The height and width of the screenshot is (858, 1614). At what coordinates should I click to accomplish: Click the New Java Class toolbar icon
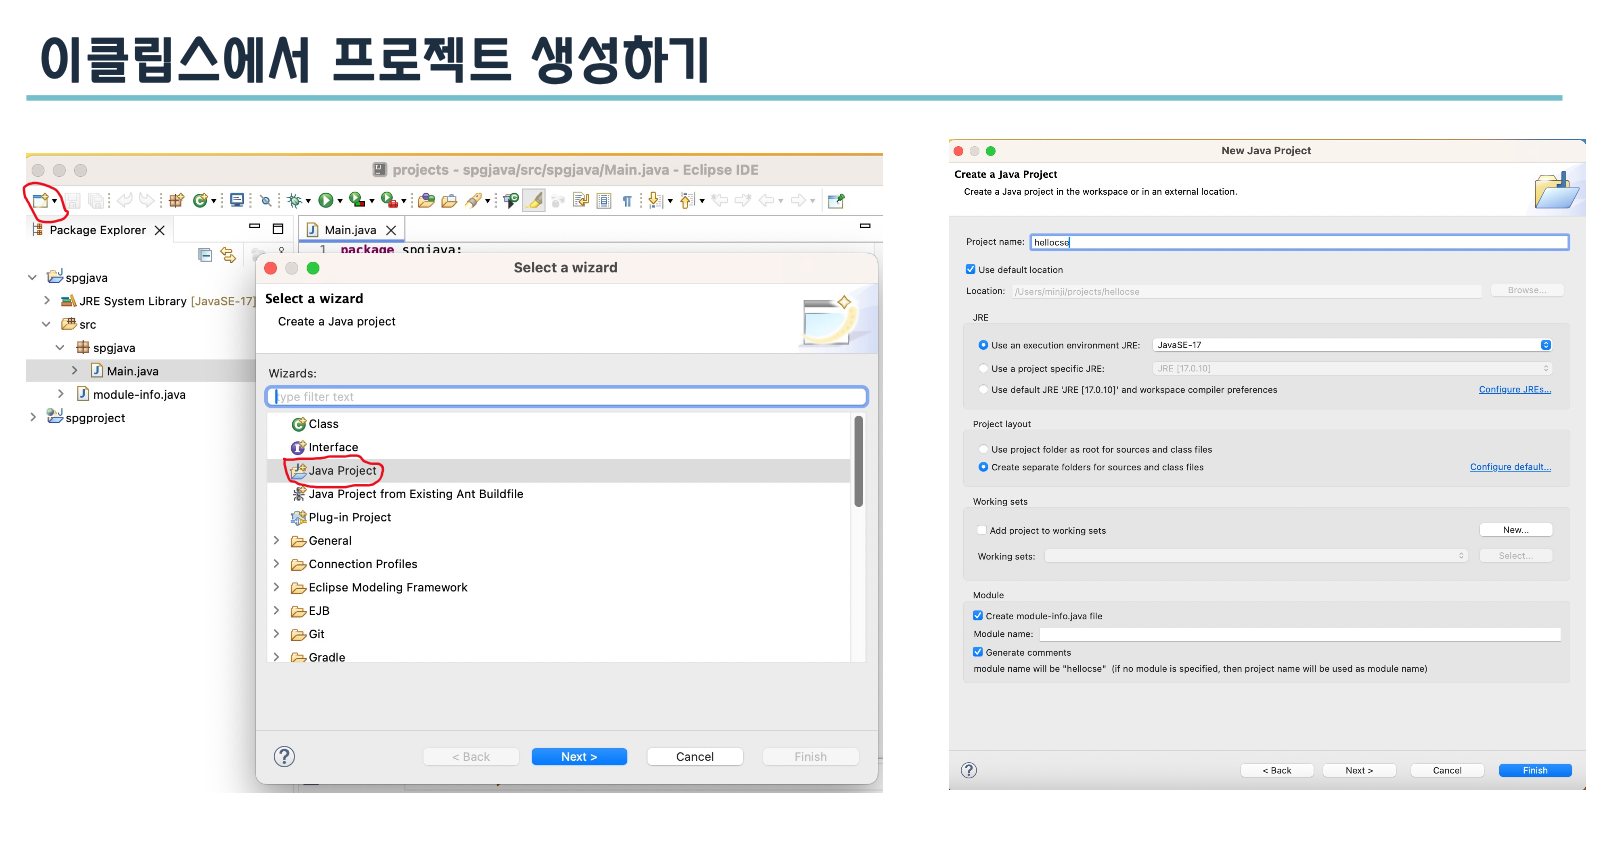pyautogui.click(x=200, y=201)
